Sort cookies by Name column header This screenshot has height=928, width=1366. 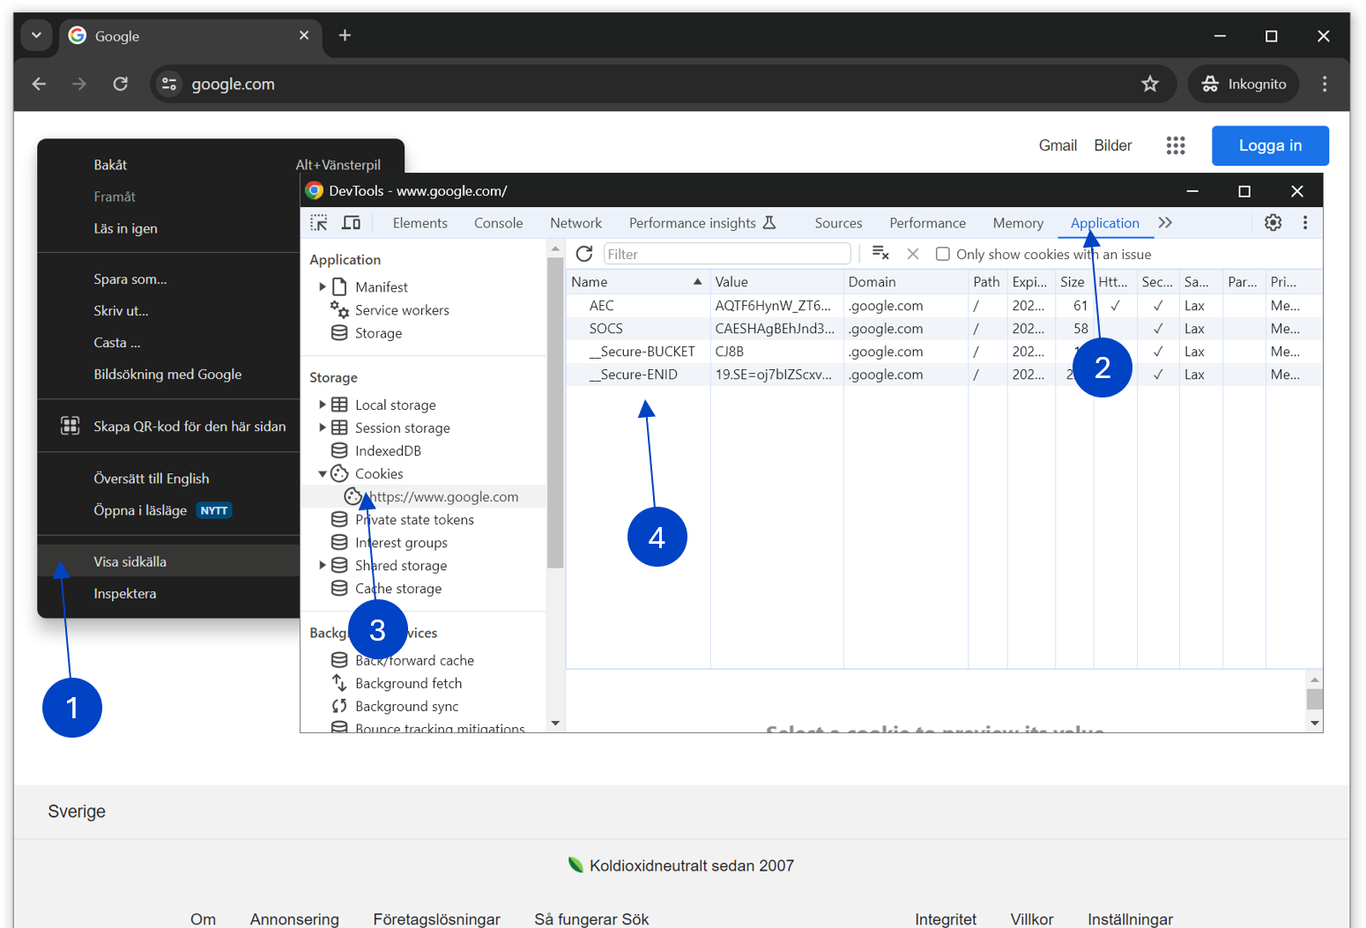(638, 282)
